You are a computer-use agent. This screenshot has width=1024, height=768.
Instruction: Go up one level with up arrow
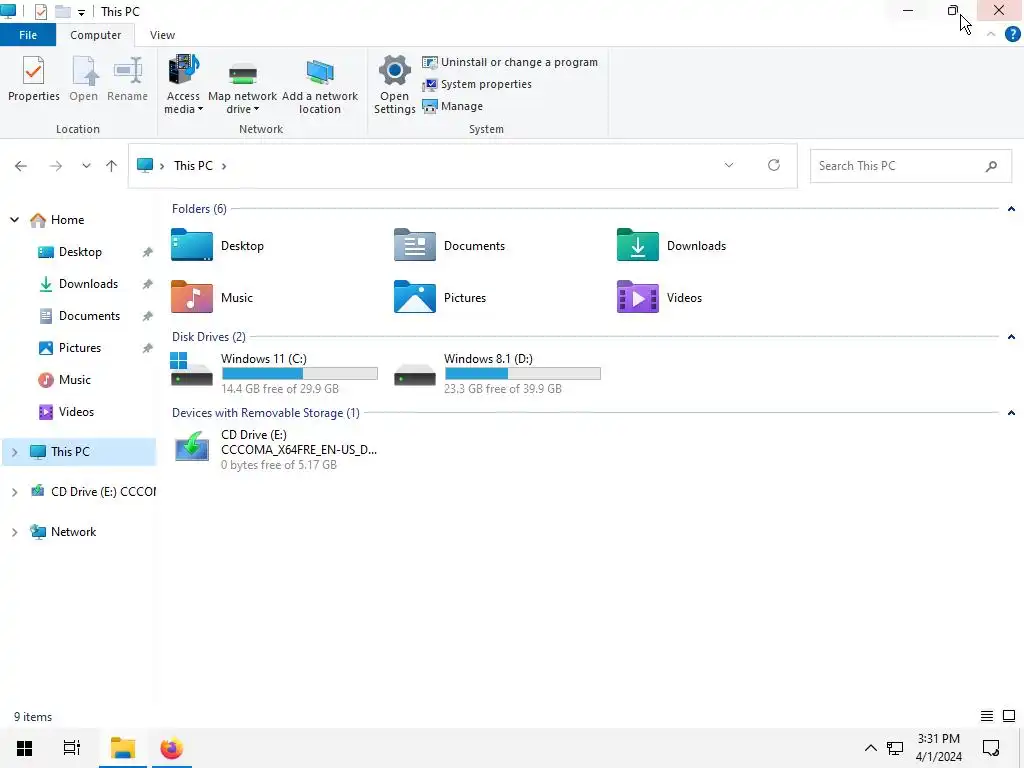pyautogui.click(x=112, y=166)
